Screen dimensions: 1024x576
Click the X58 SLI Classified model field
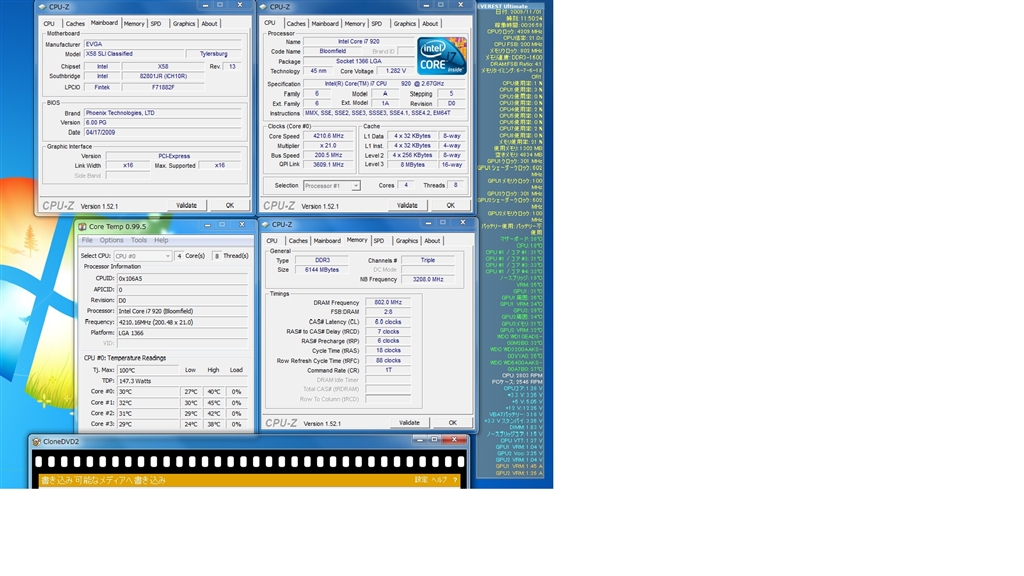coord(134,54)
